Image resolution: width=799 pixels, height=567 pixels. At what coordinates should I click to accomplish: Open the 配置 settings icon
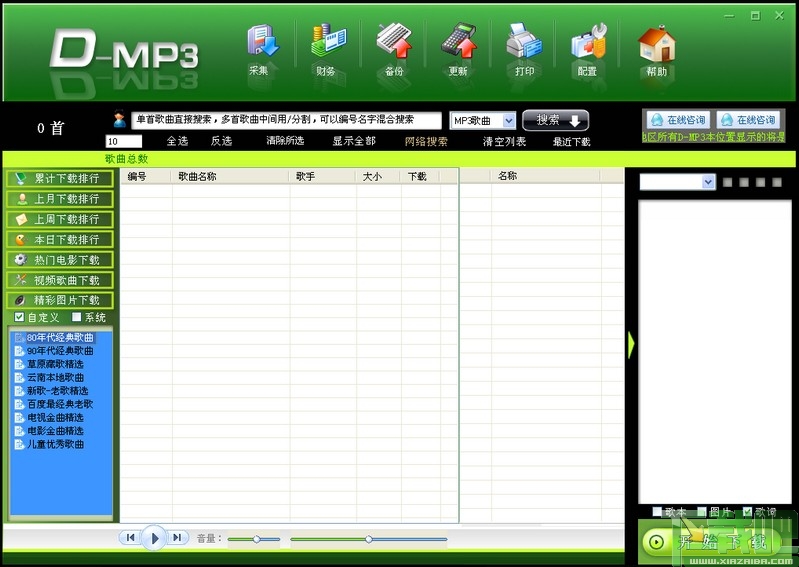coord(588,50)
